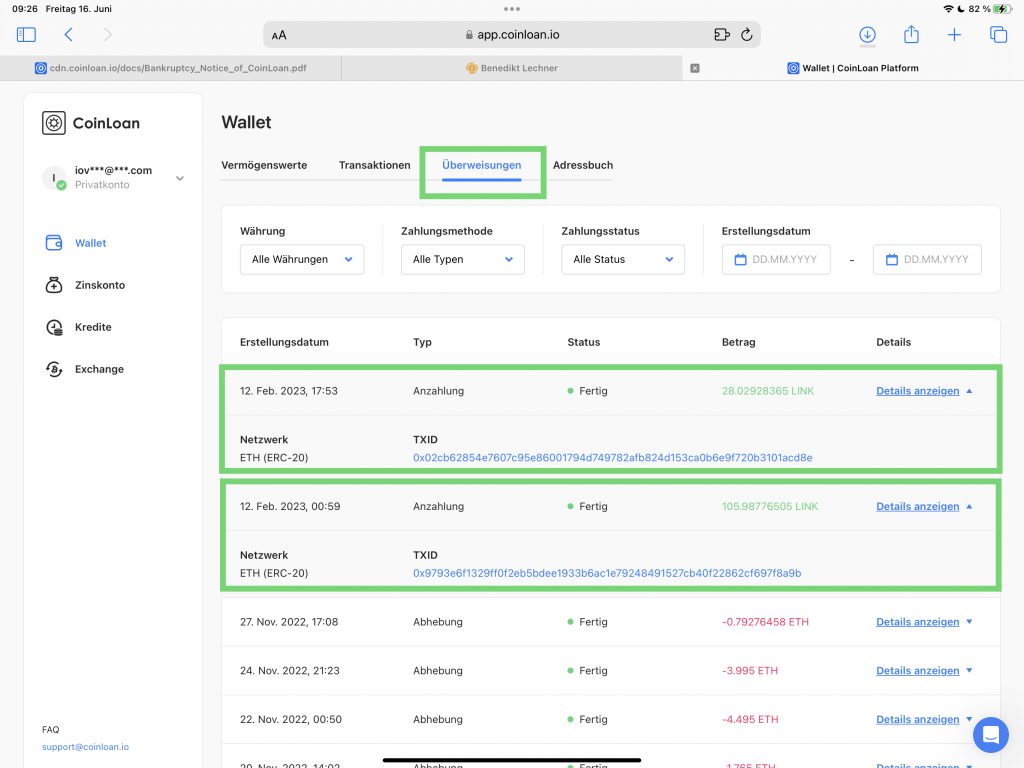
Task: Expand details arrow for -4.495 ETH row
Action: 969,719
